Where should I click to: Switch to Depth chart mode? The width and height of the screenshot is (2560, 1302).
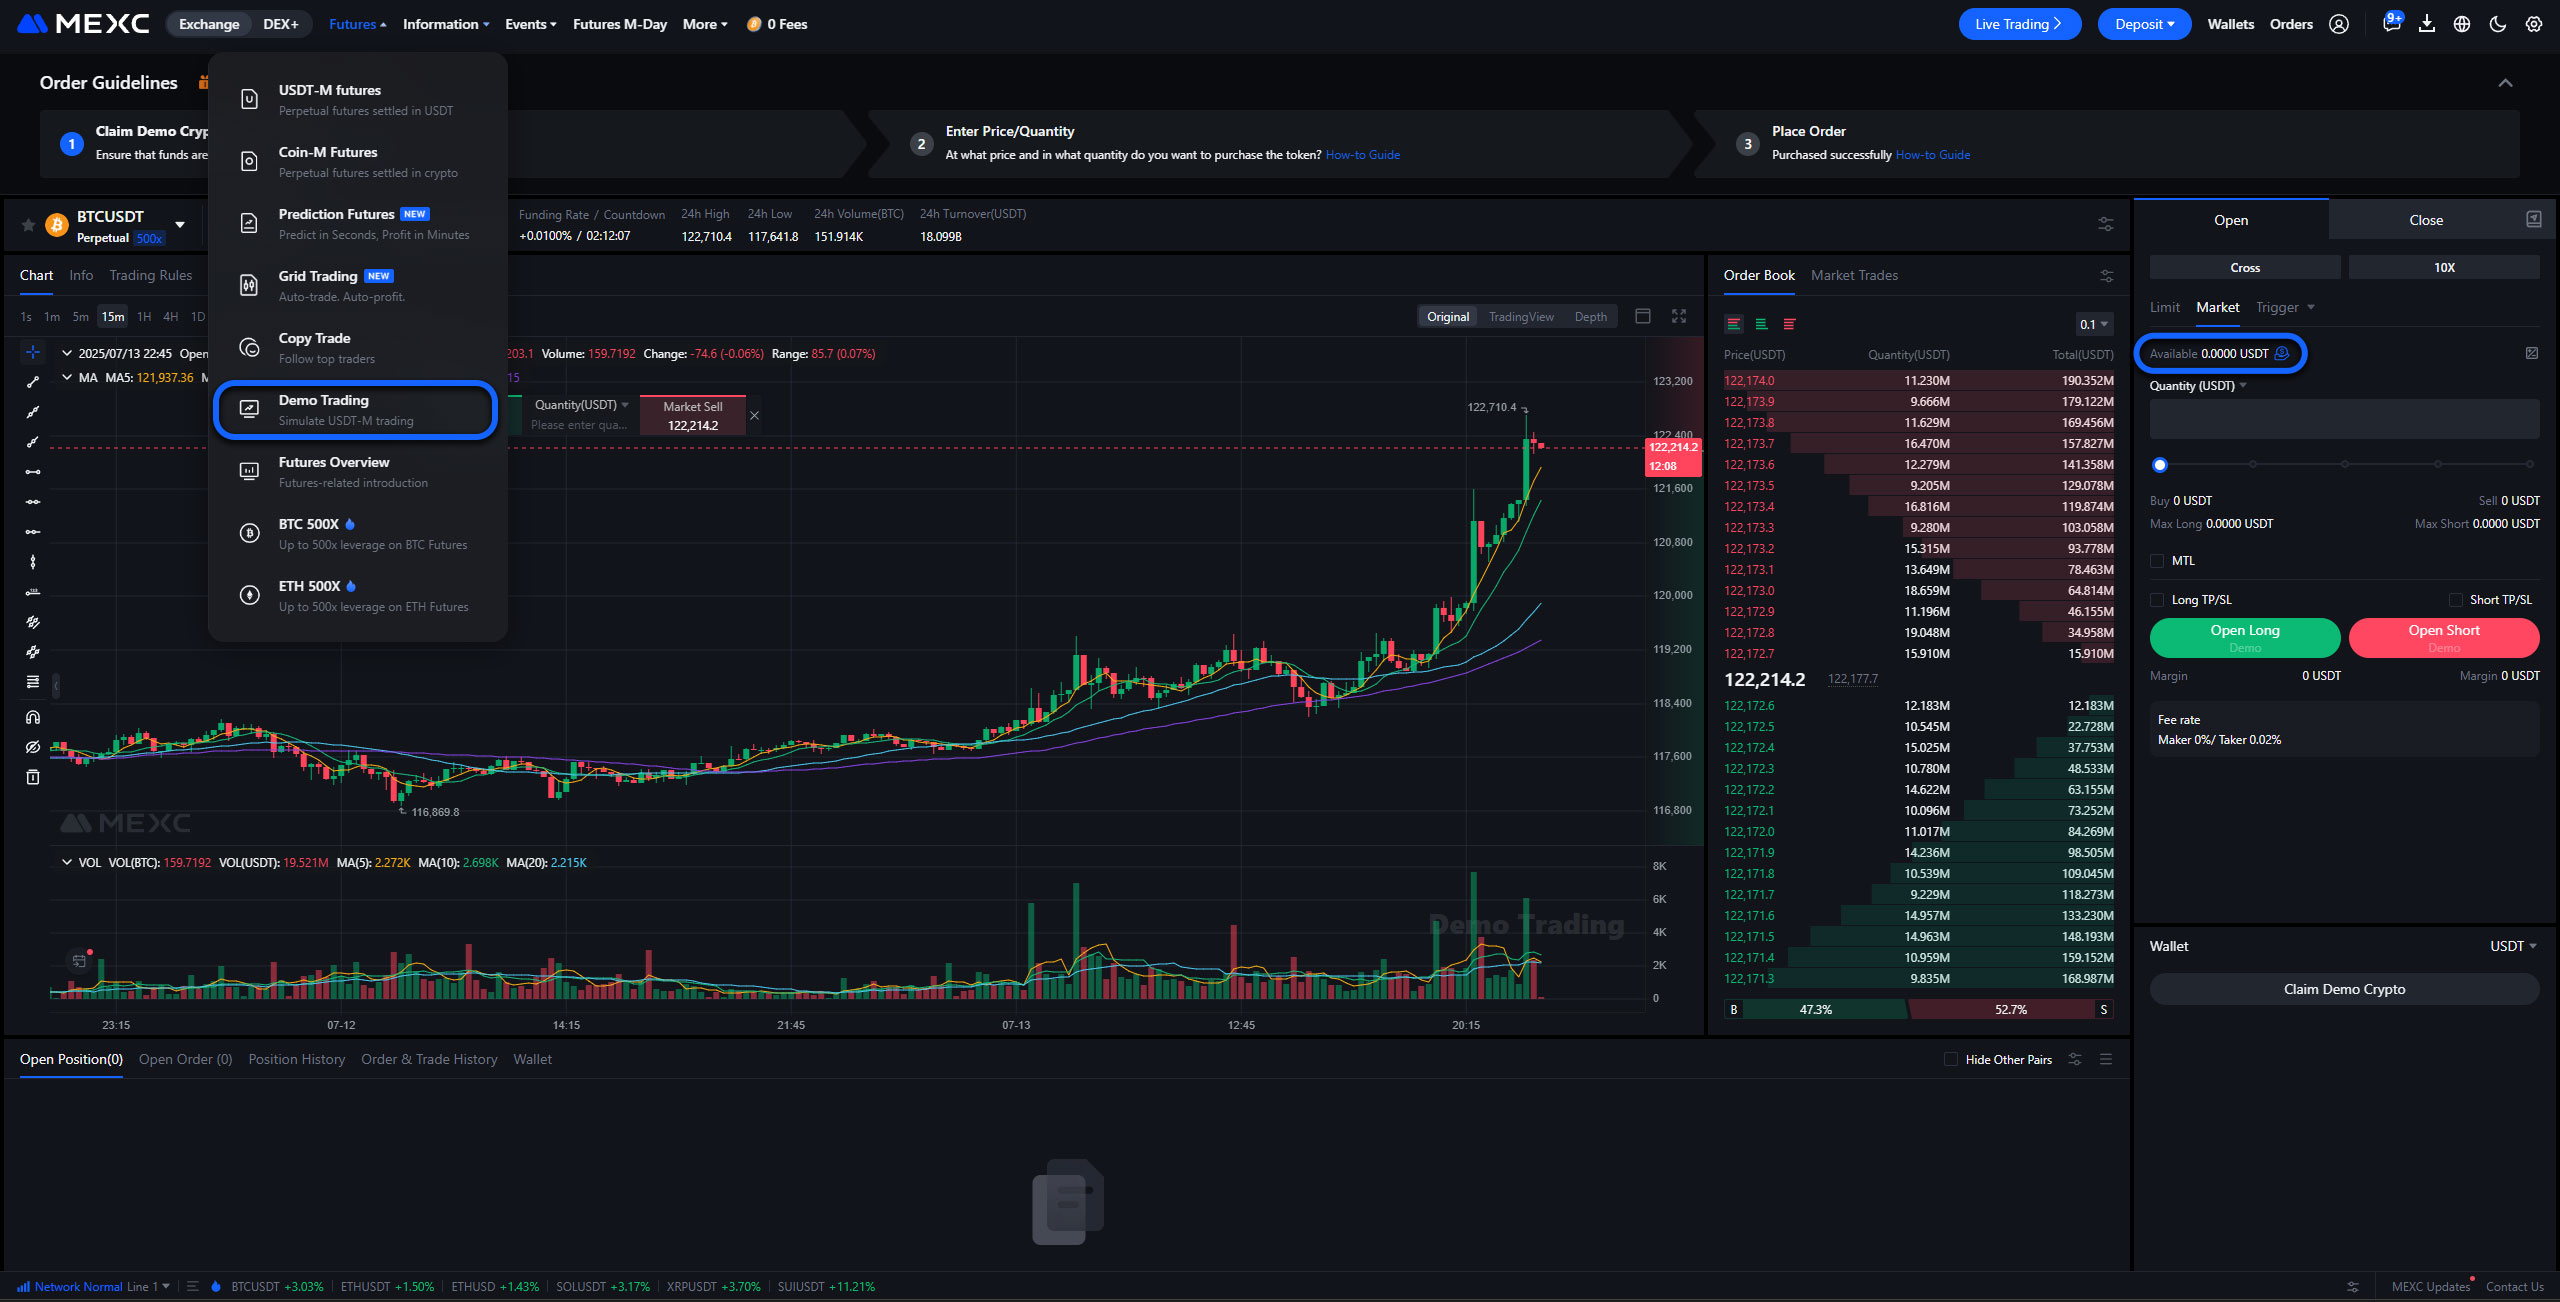tap(1590, 317)
